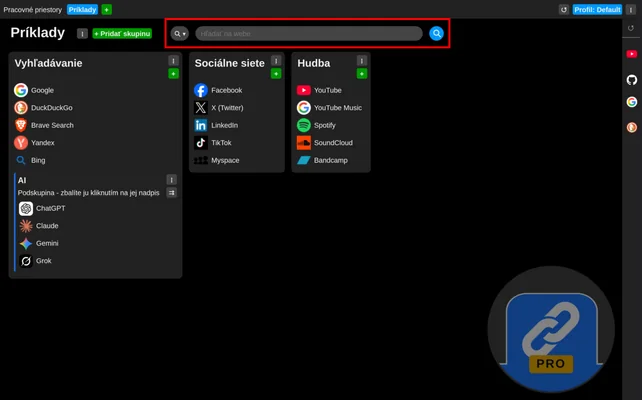Click the Spotify icon
The image size is (642, 400).
tap(303, 125)
